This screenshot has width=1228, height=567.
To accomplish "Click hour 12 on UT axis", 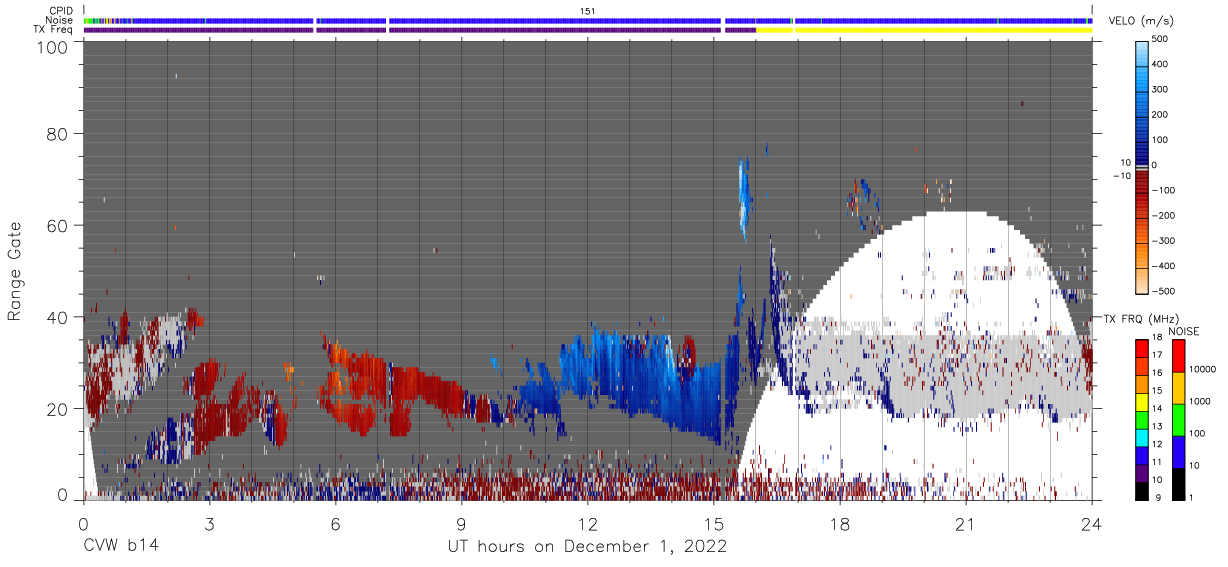I will click(587, 523).
